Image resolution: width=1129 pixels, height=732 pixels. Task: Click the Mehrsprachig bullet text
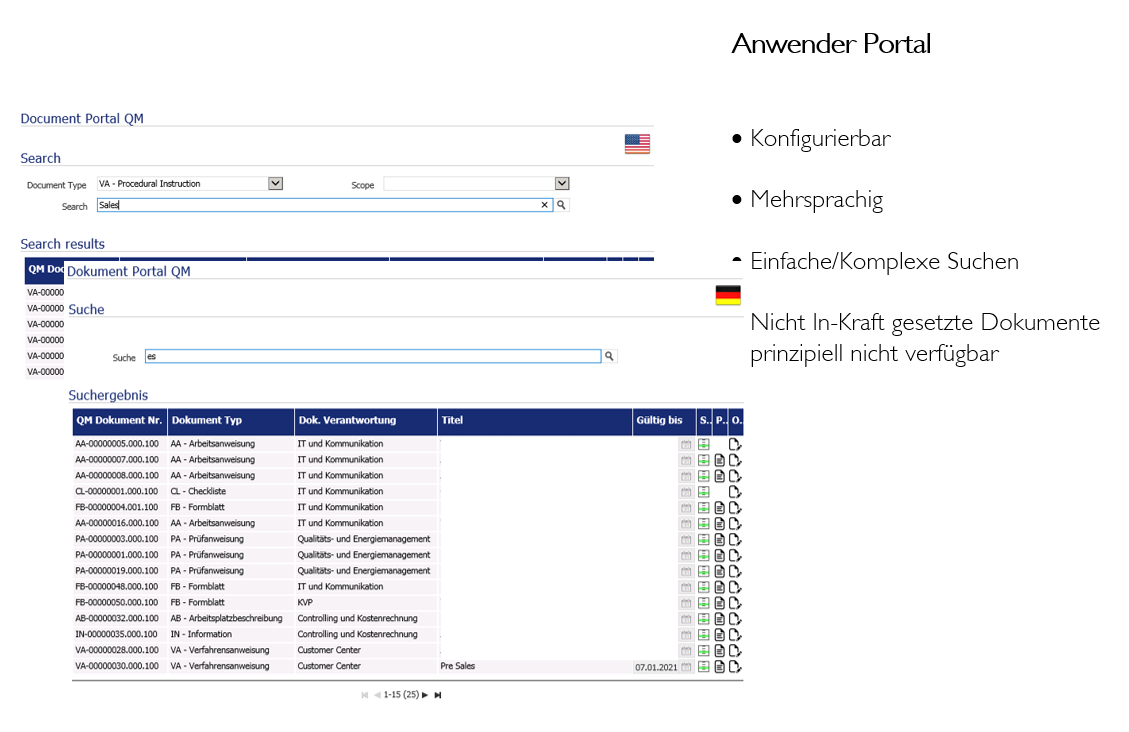[817, 199]
